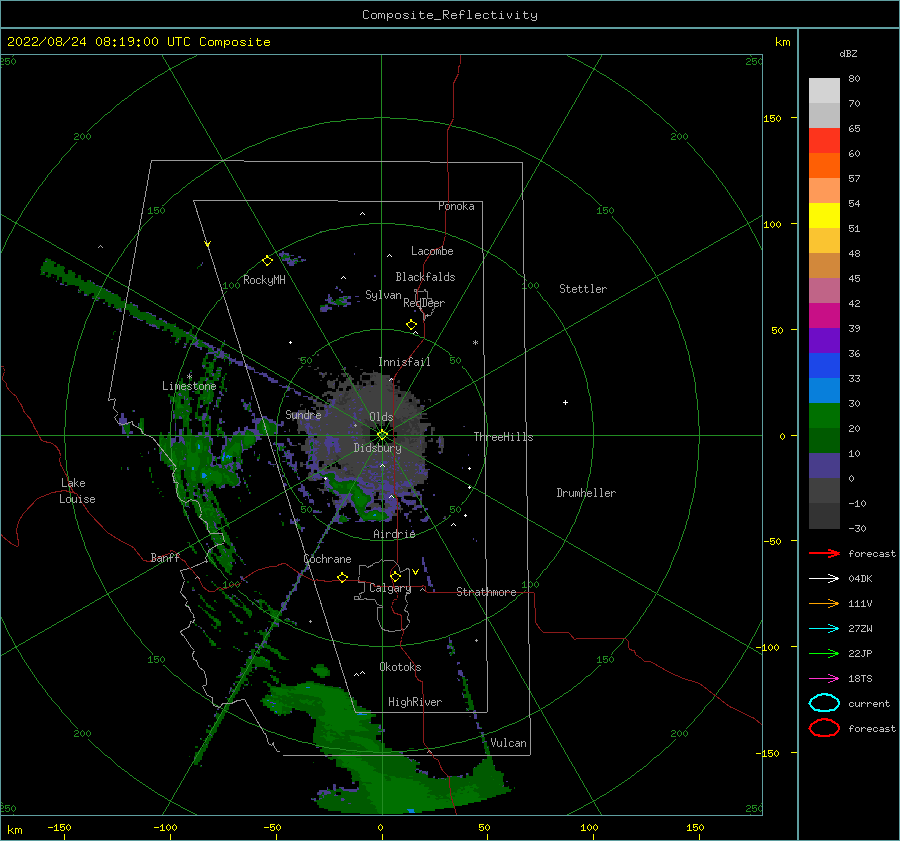Viewport: 900px width, 841px height.
Task: Select the light gray 70-80 dBZ swatch
Action: click(x=824, y=90)
